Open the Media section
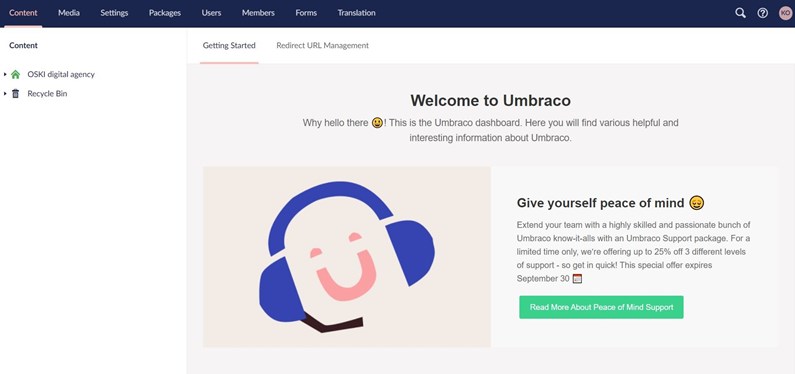795x374 pixels. (x=69, y=13)
